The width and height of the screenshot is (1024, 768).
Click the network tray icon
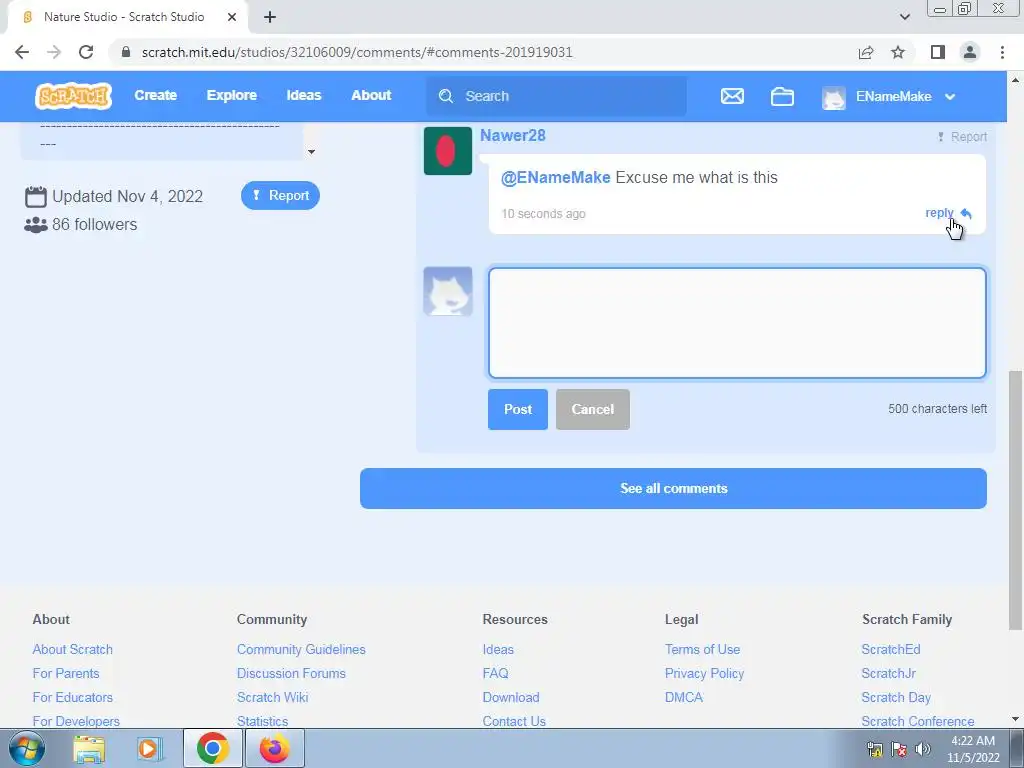874,749
